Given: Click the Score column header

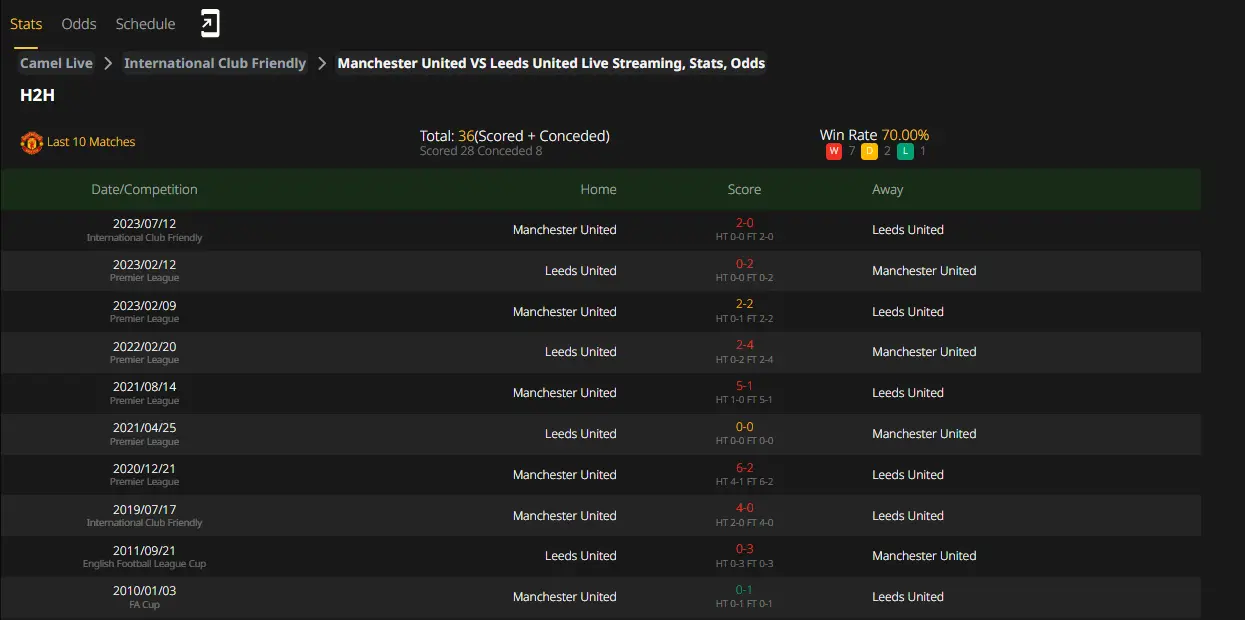Looking at the screenshot, I should (x=744, y=189).
